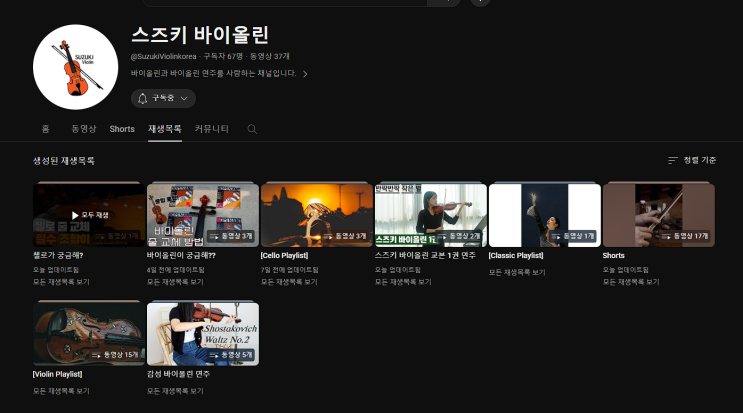Click the 스즈키 바이올린 channel name heading
This screenshot has height=413, width=743.
200,35
